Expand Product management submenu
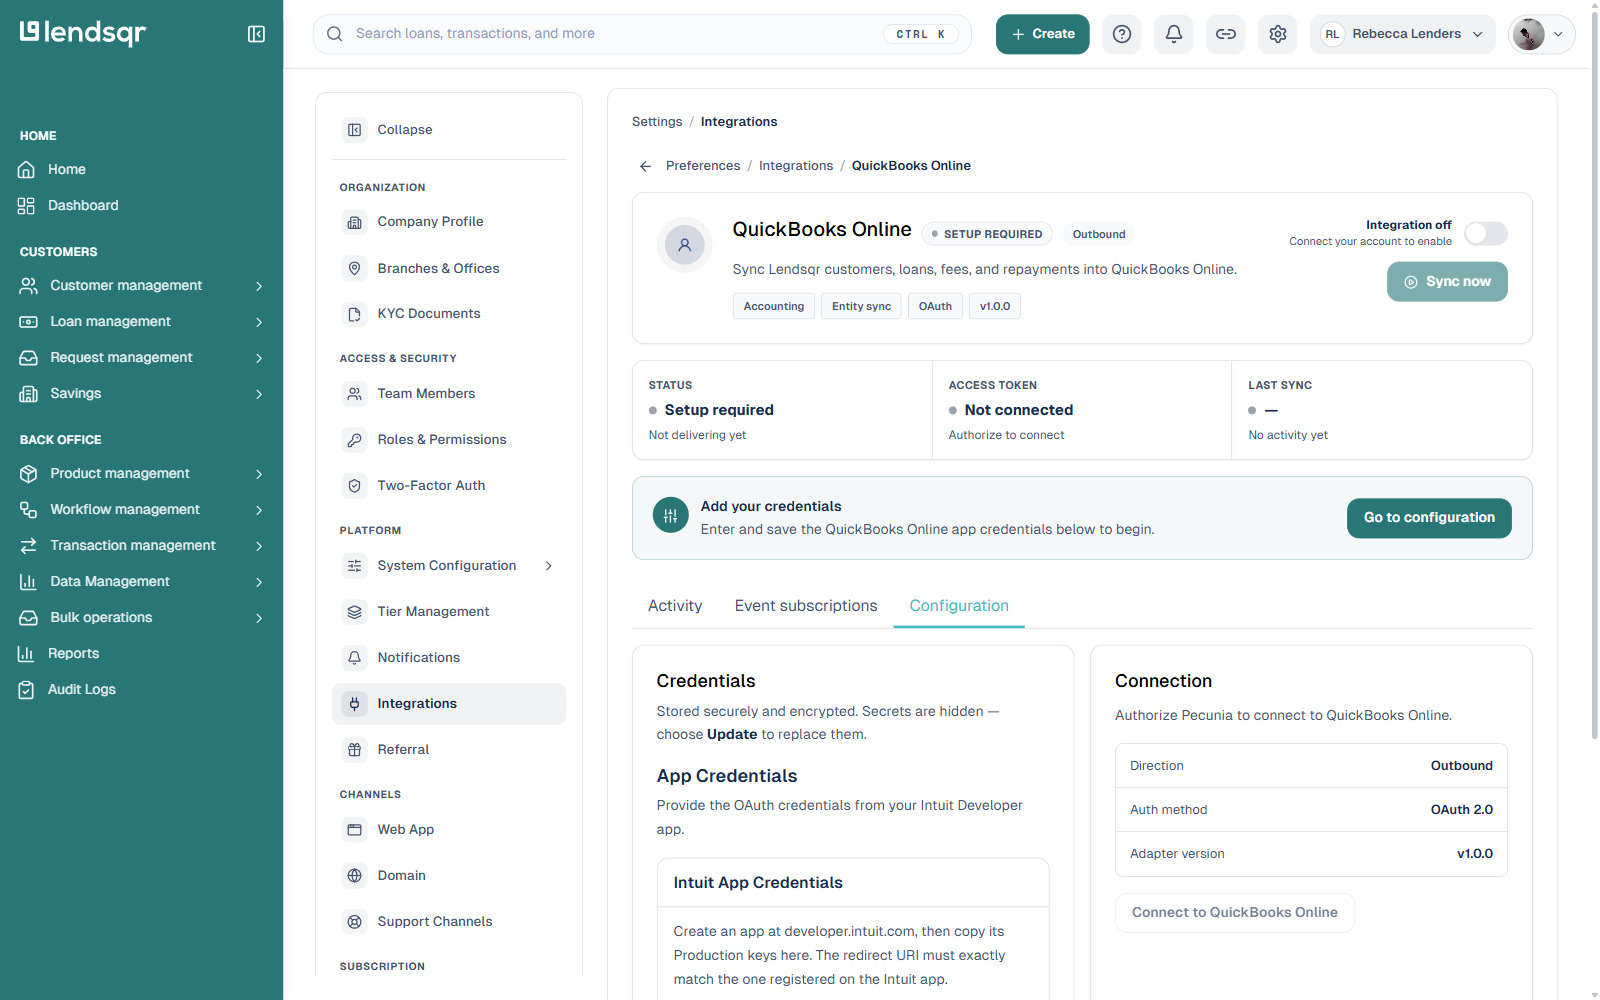 point(259,474)
